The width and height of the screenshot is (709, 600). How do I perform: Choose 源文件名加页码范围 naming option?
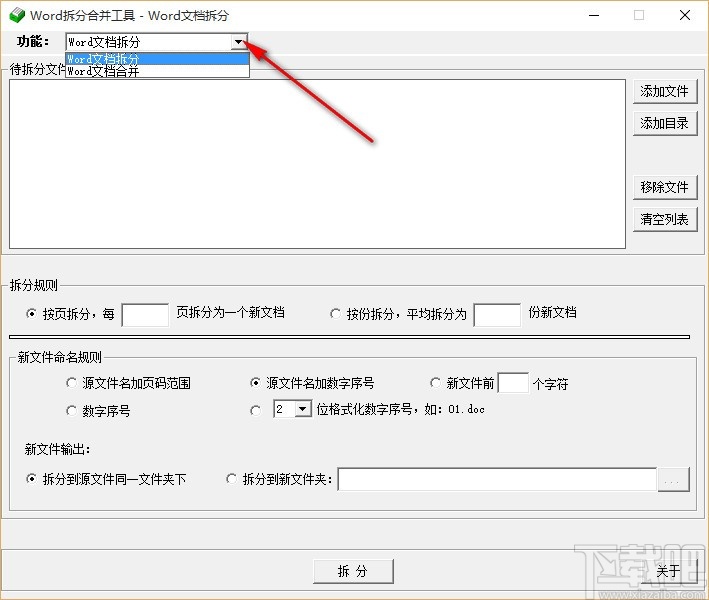[71, 383]
